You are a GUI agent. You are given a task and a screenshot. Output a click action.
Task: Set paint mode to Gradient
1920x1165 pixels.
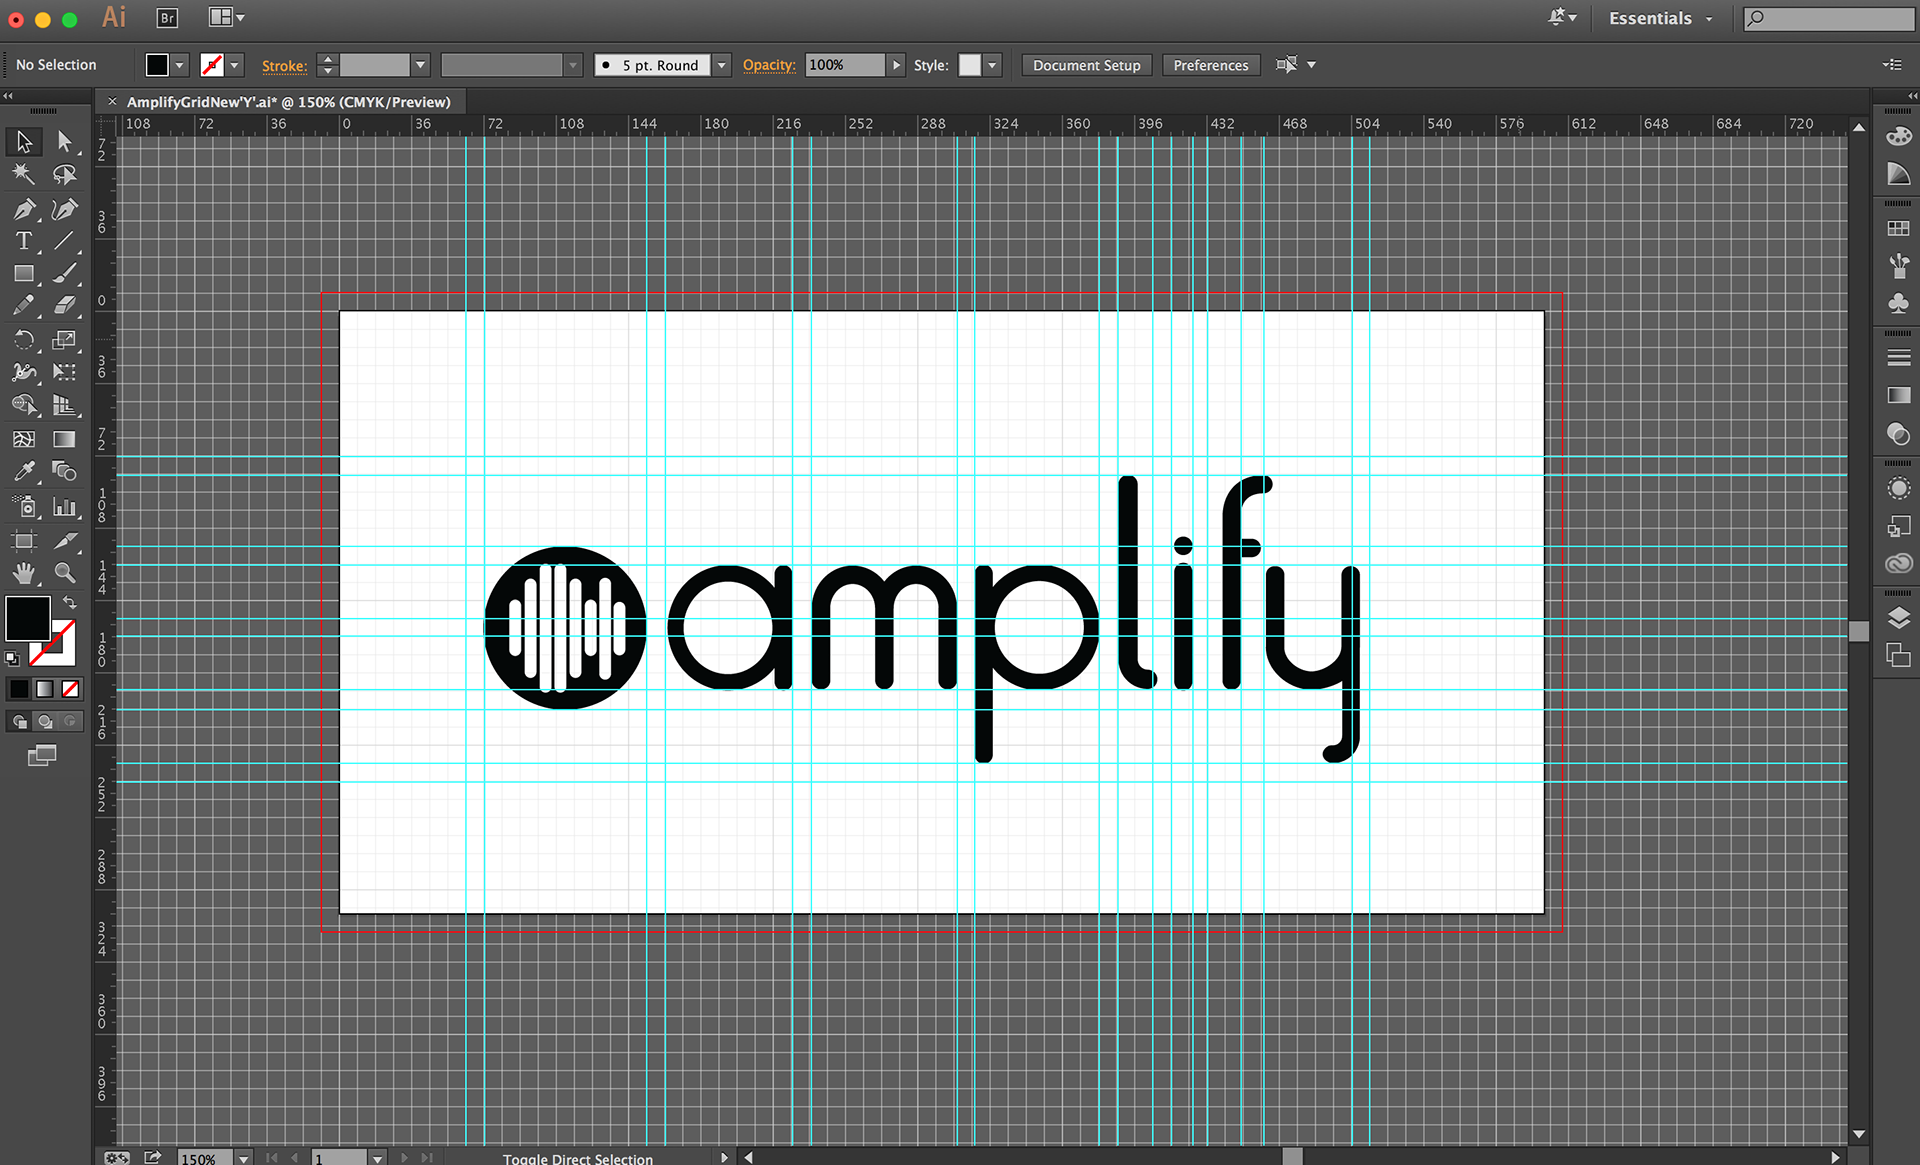point(45,689)
